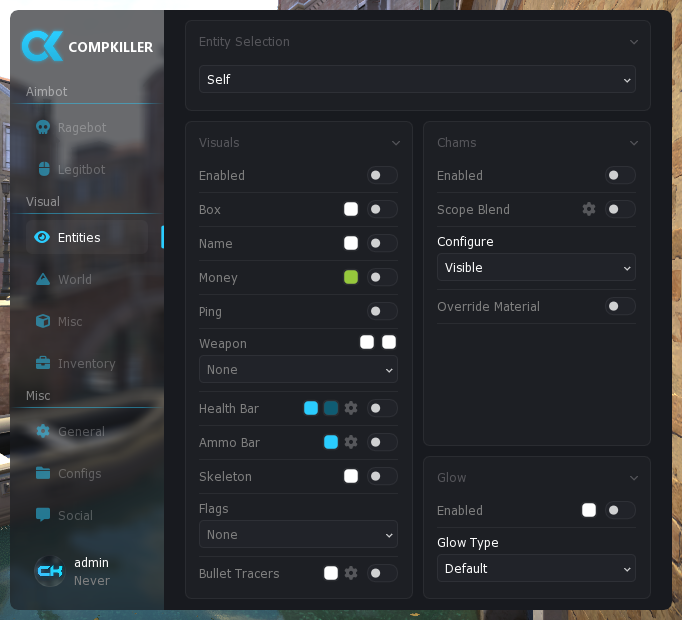Open the Glow Type Default dropdown
The height and width of the screenshot is (620, 682).
point(536,568)
